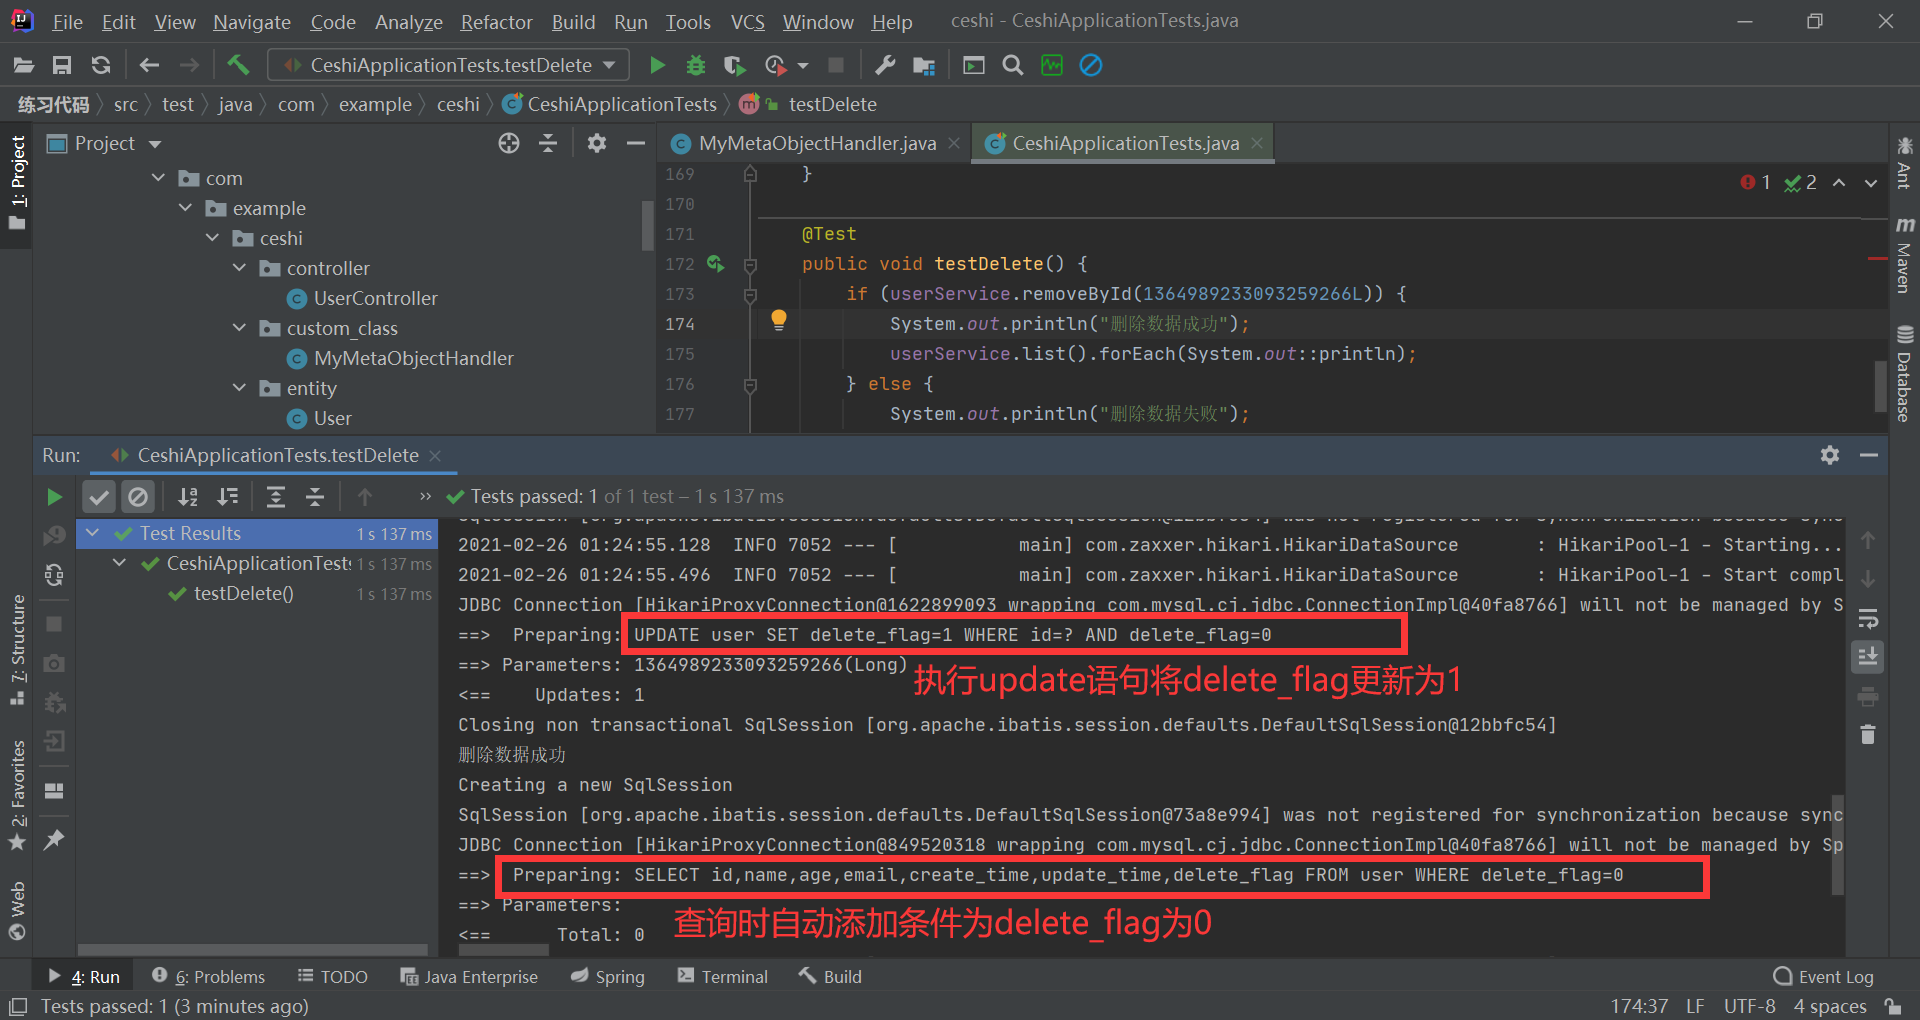This screenshot has width=1920, height=1020.
Task: Click the Save All toolbar icon
Action: pyautogui.click(x=62, y=65)
